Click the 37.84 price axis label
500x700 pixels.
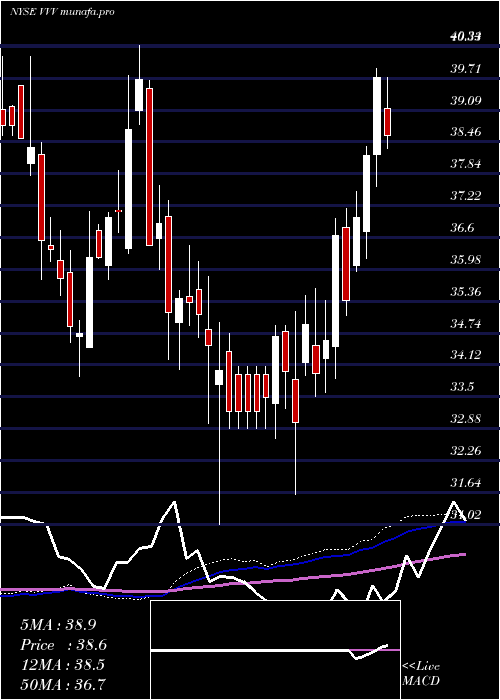pyautogui.click(x=465, y=164)
